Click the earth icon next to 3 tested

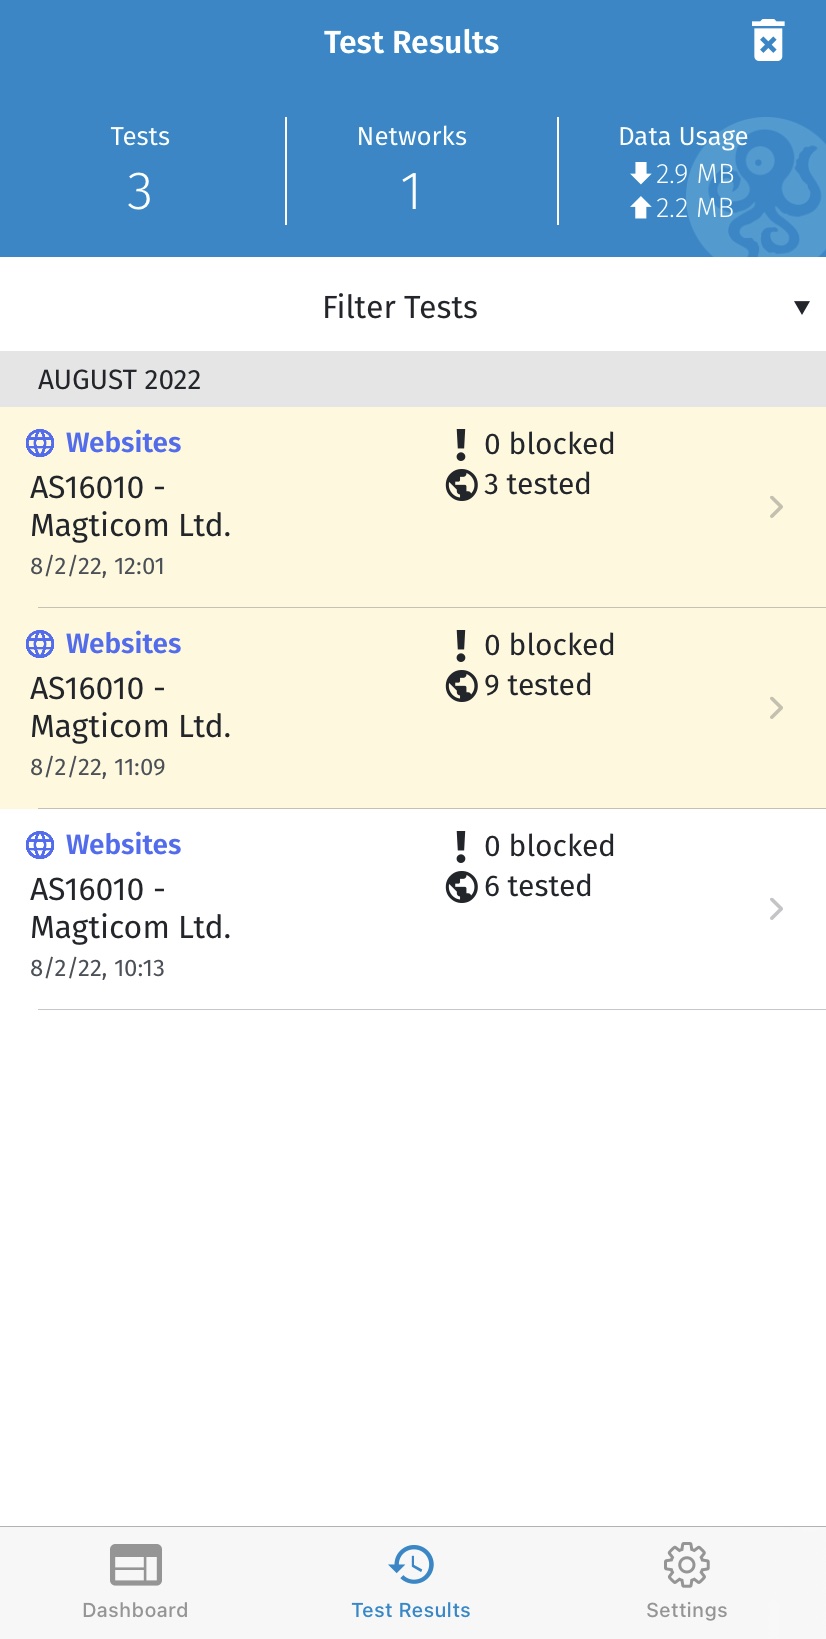coord(461,485)
